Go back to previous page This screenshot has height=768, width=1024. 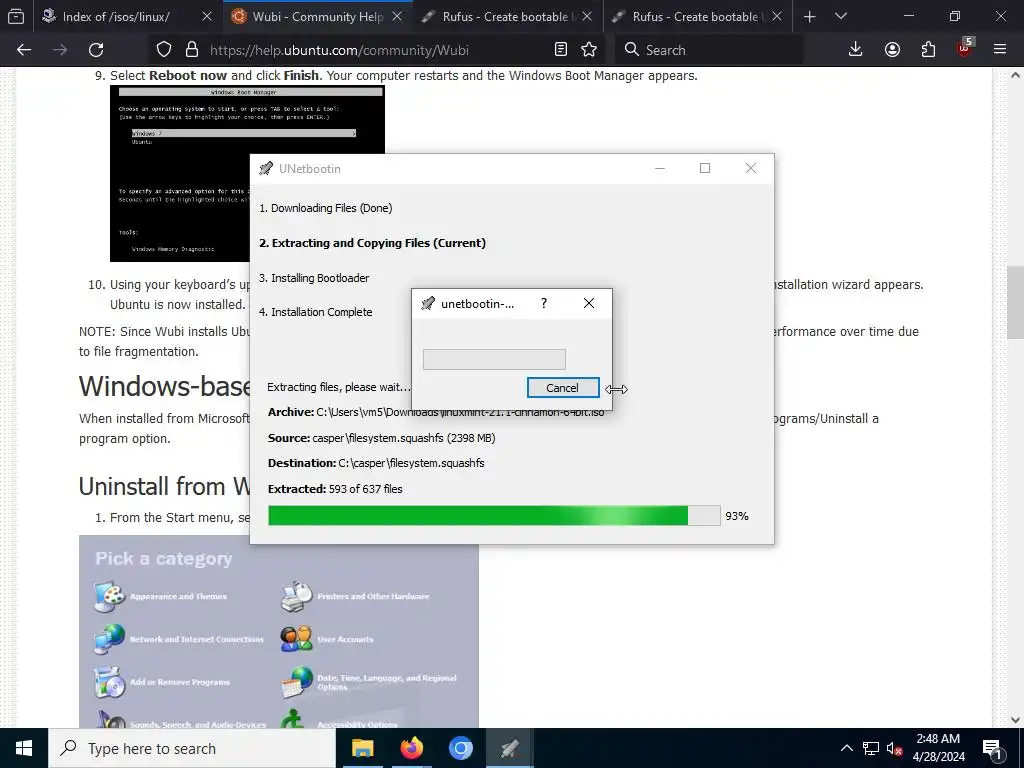coord(24,50)
